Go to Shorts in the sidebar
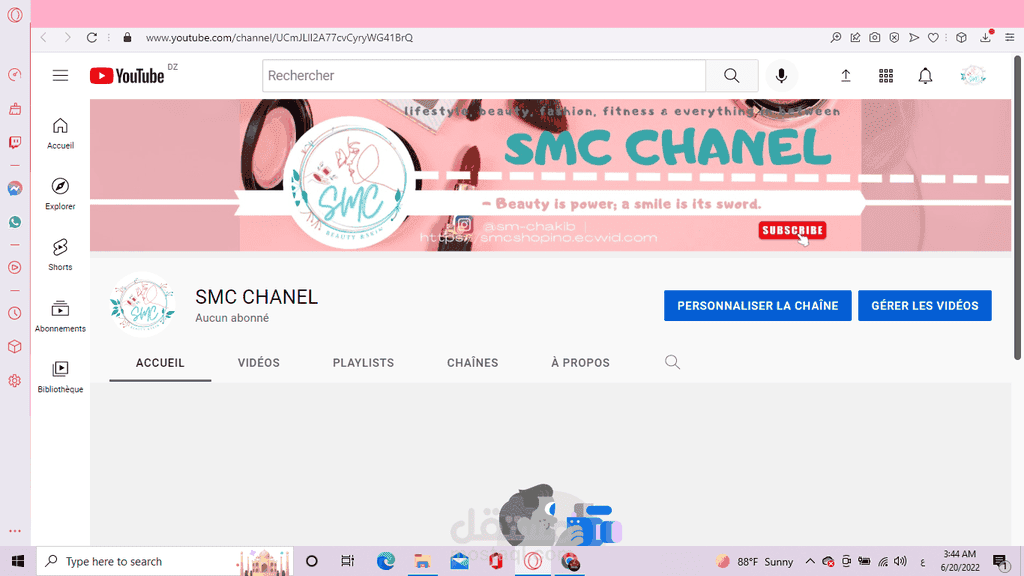 pos(60,254)
